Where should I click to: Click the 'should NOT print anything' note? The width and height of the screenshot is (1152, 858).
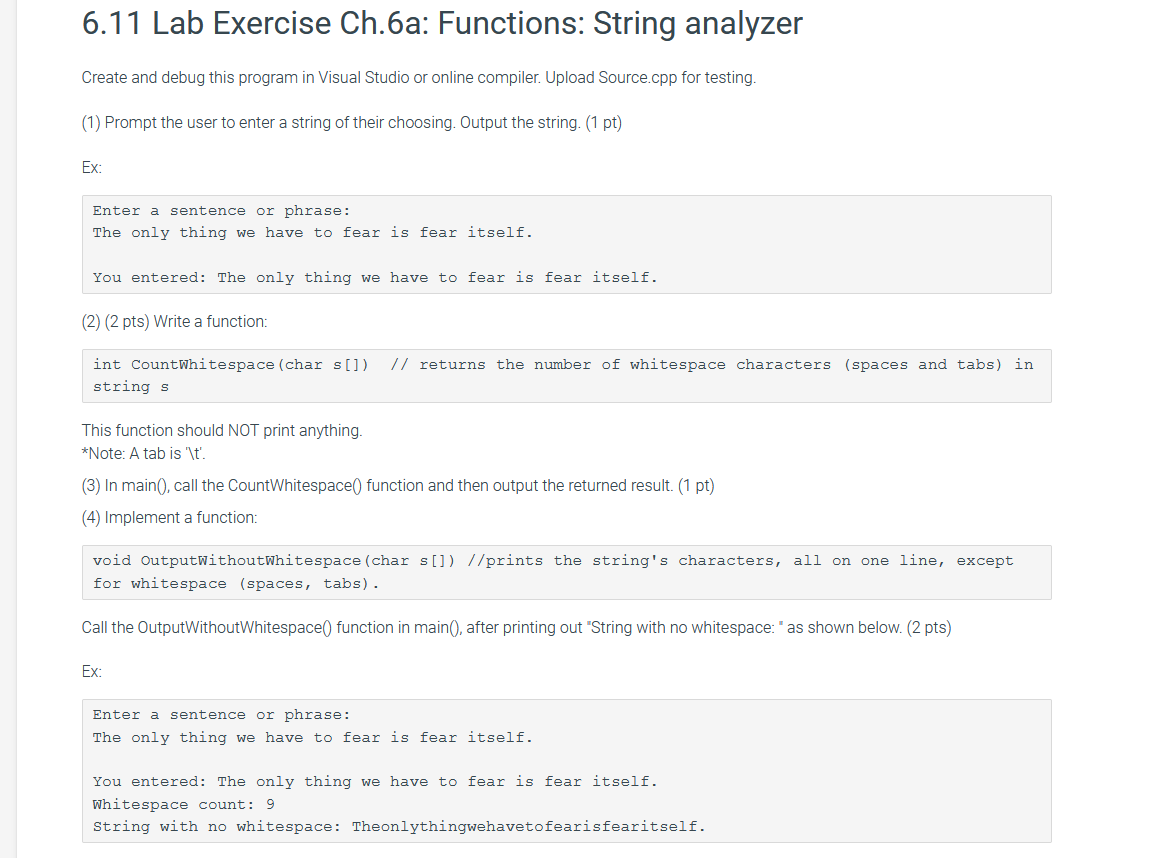click(222, 430)
